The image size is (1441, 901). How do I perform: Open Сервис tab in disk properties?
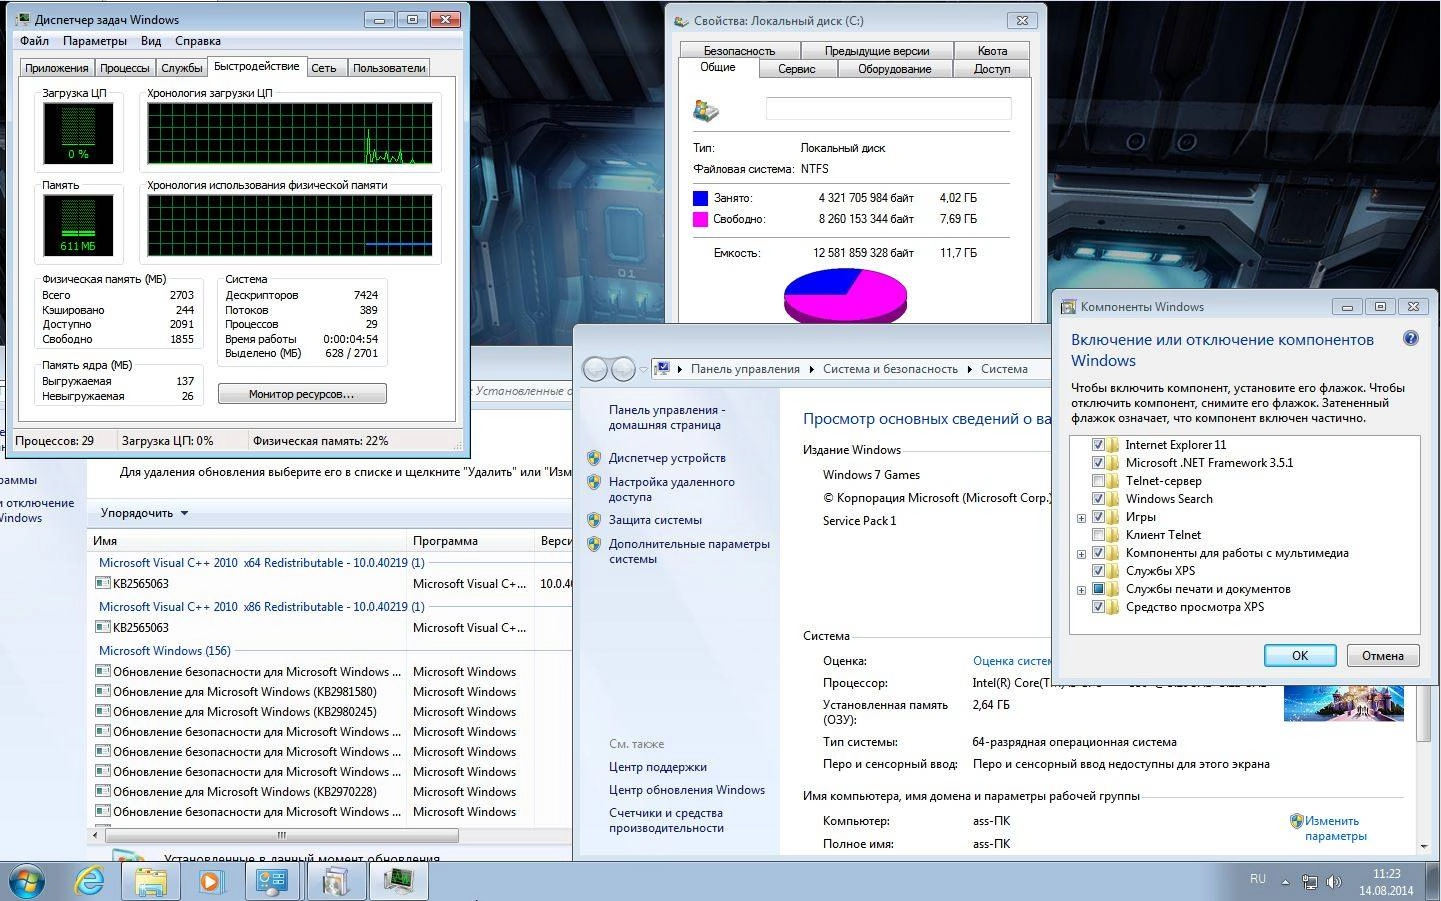coord(797,69)
